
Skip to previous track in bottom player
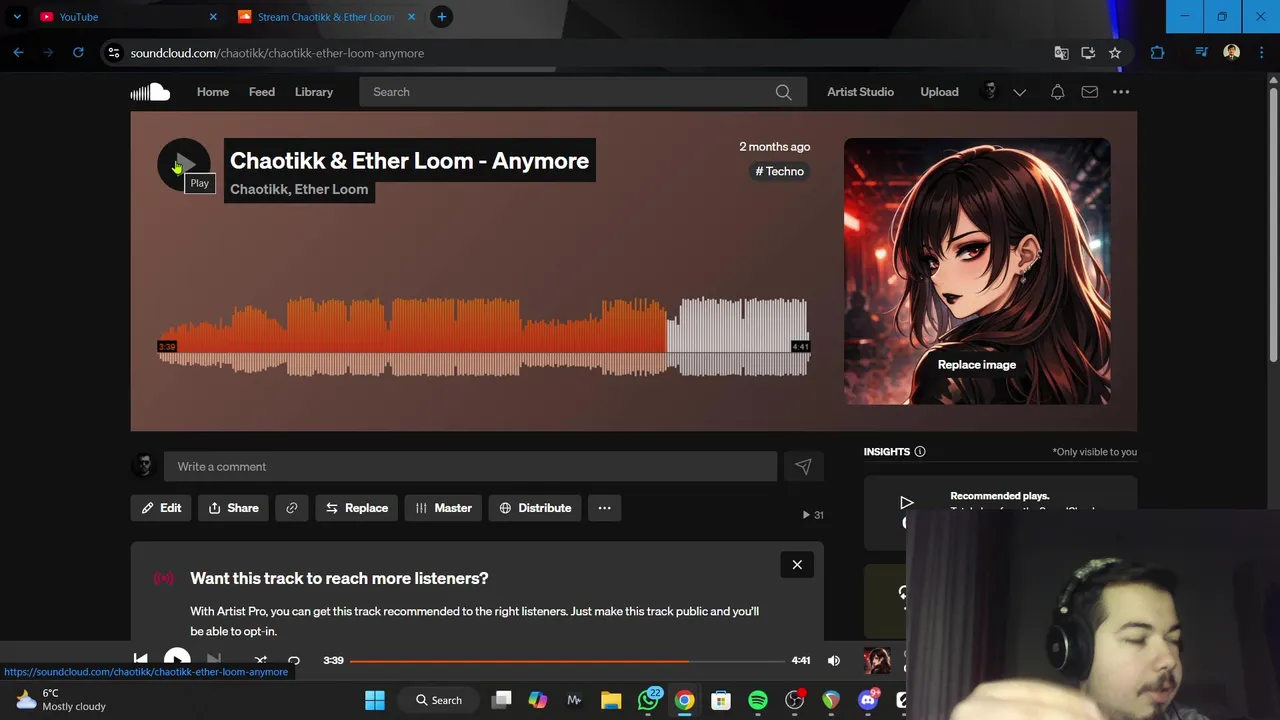point(141,660)
